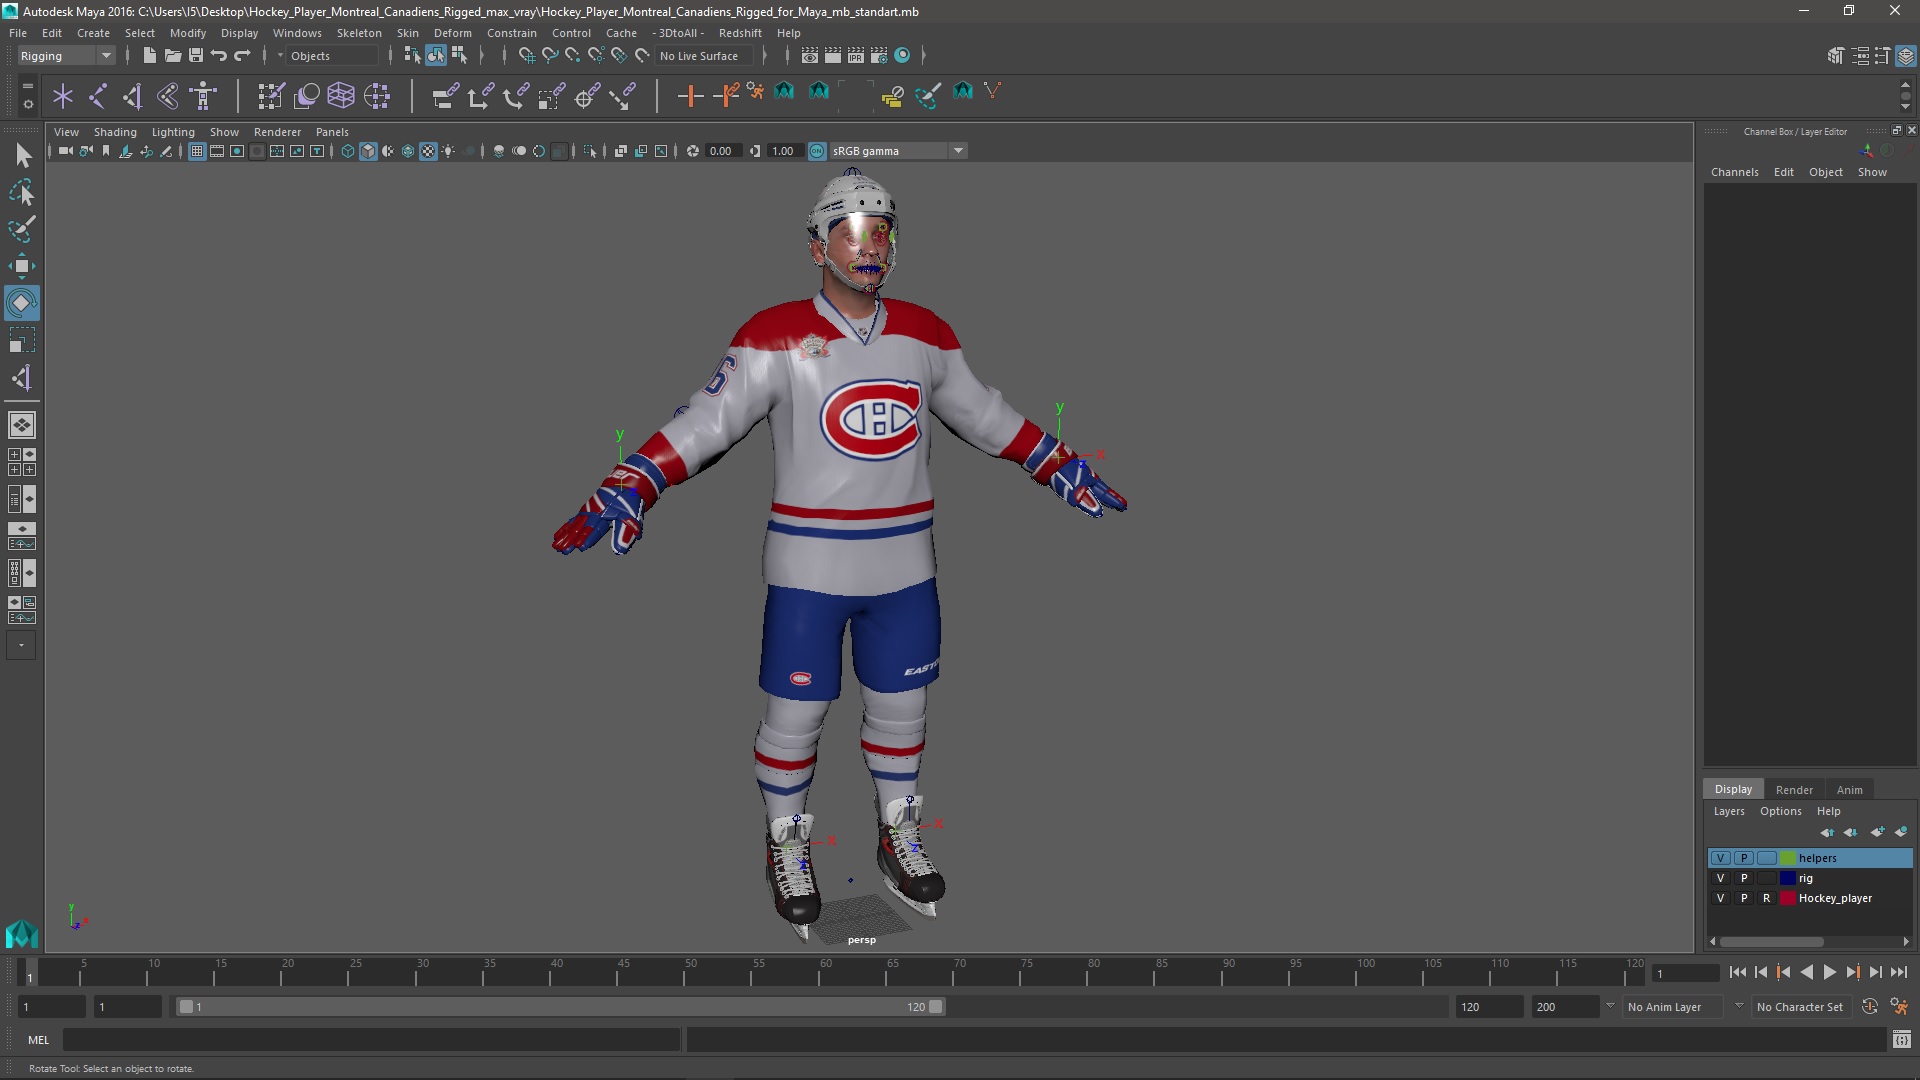Click the Pole Vector constraint icon
This screenshot has height=1080, width=1920.
tap(623, 96)
